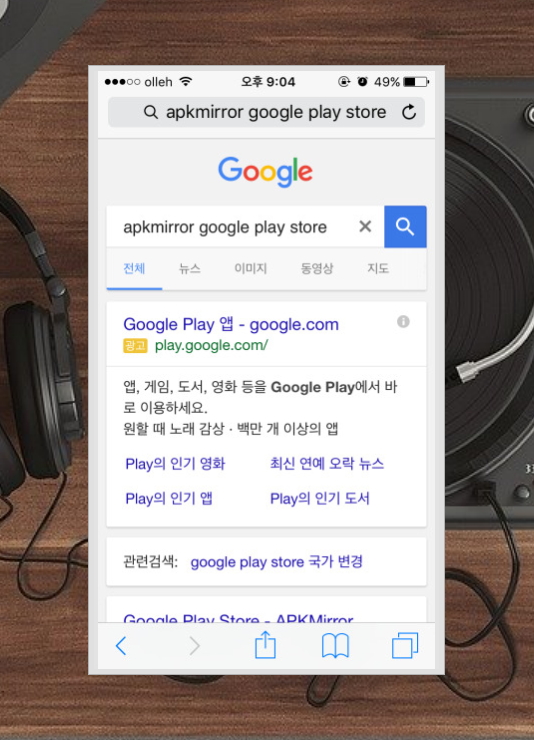Tap magnifier icon in Safari address bar
The image size is (534, 740).
point(150,112)
